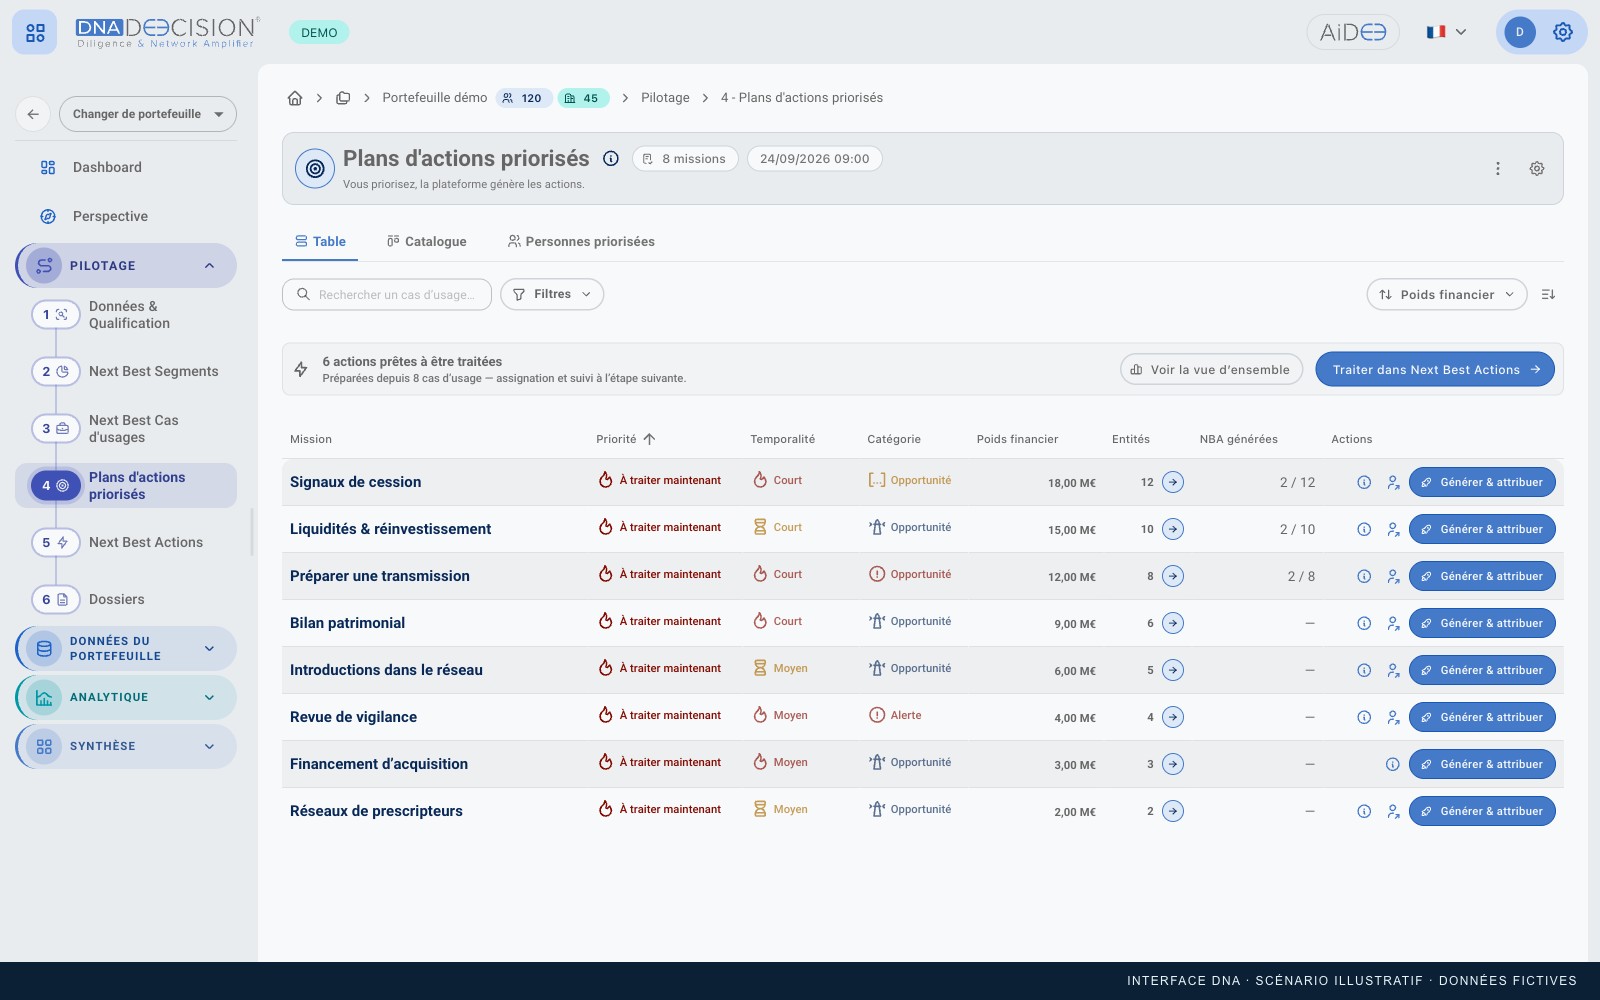Open Changer de portefeuille dropdown
The width and height of the screenshot is (1600, 1000).
(148, 114)
